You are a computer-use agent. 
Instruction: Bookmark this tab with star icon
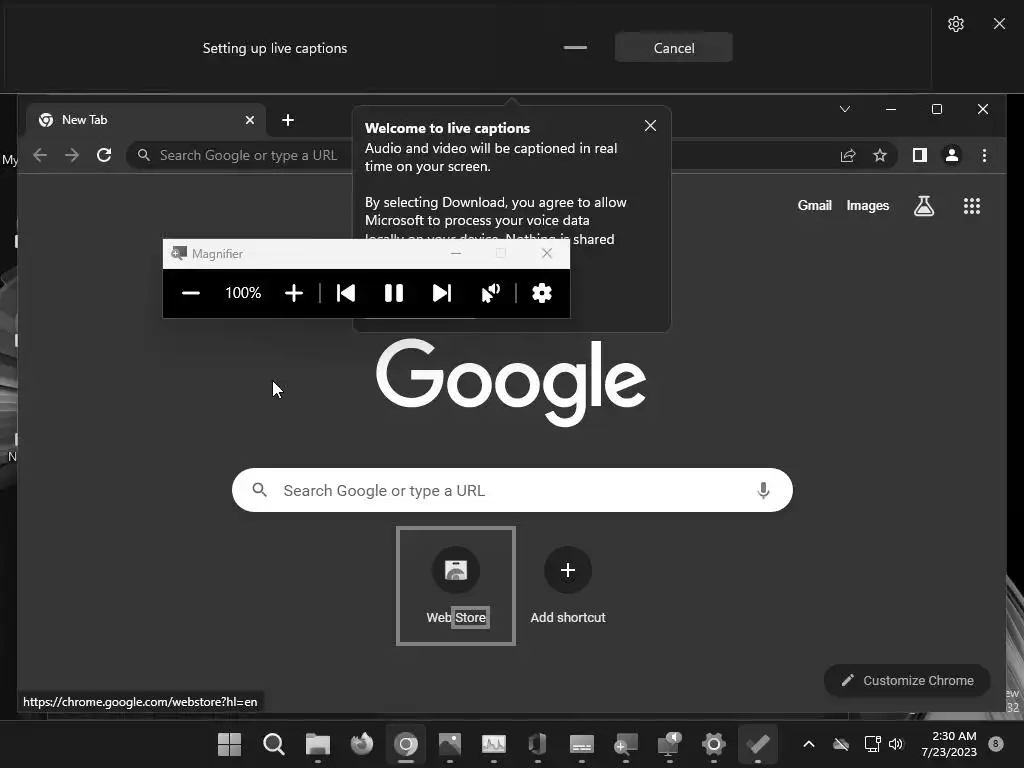click(880, 155)
